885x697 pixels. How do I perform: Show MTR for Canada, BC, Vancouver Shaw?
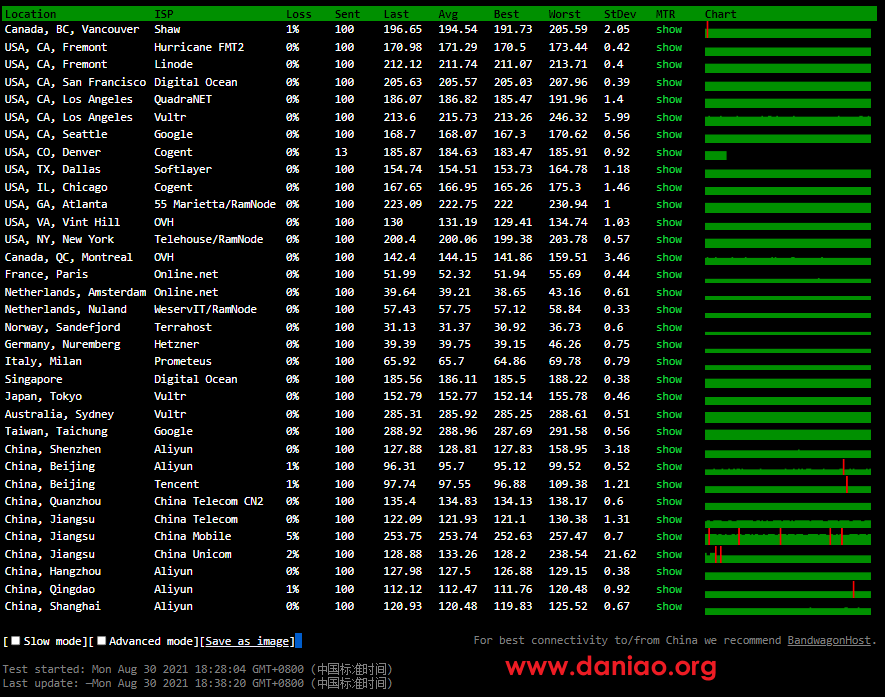click(x=669, y=29)
